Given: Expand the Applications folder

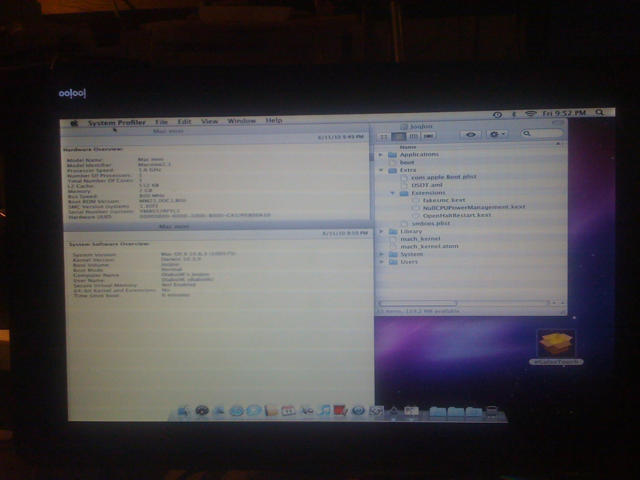Looking at the screenshot, I should [380, 155].
